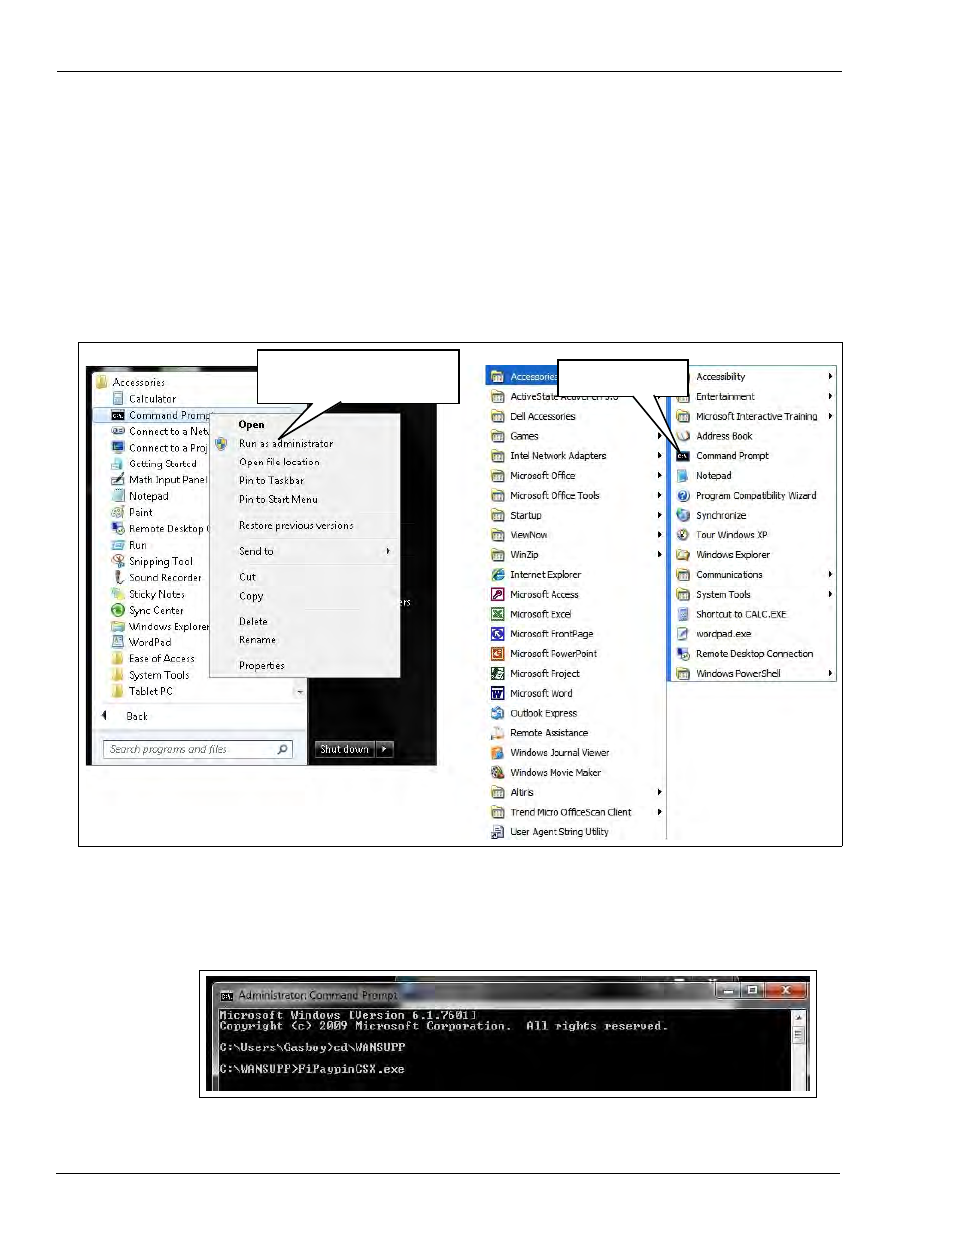Expand the Games submenu arrow
The height and width of the screenshot is (1235, 954).
click(x=659, y=436)
